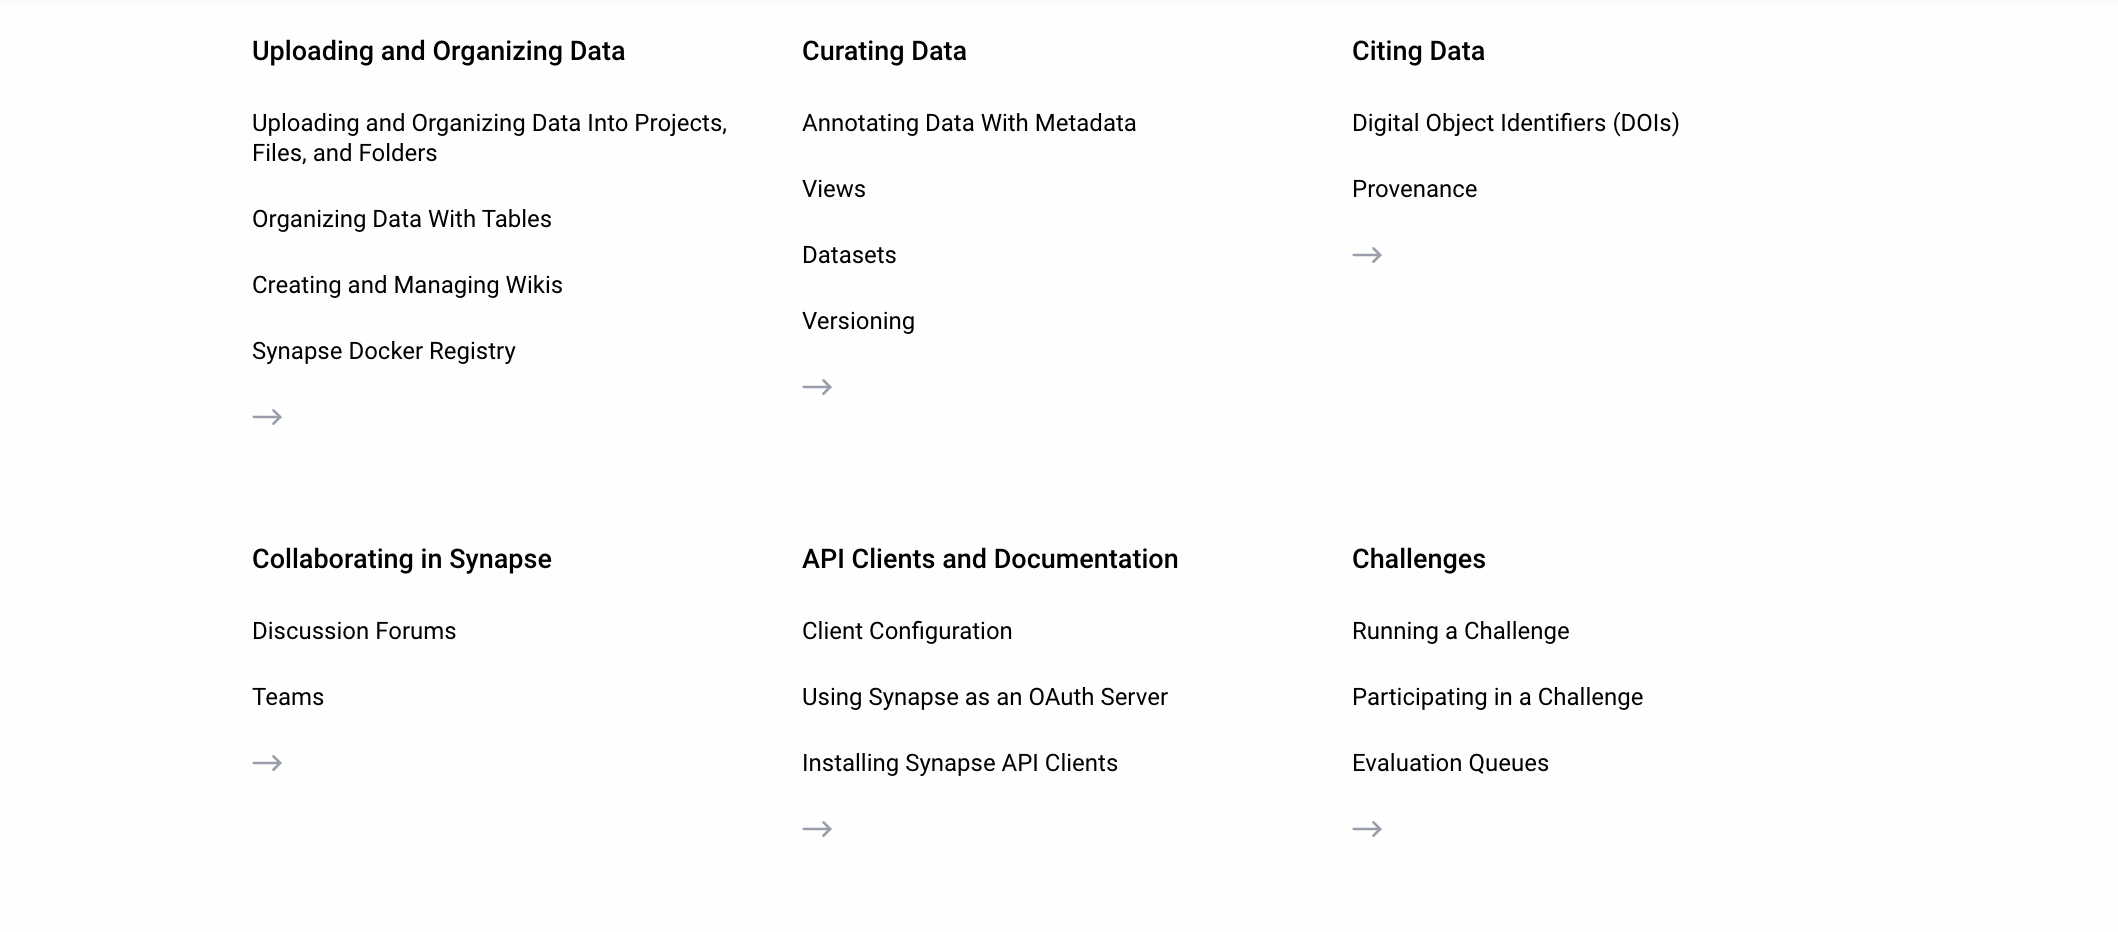Go to Creating and Managing Wikis

[407, 285]
